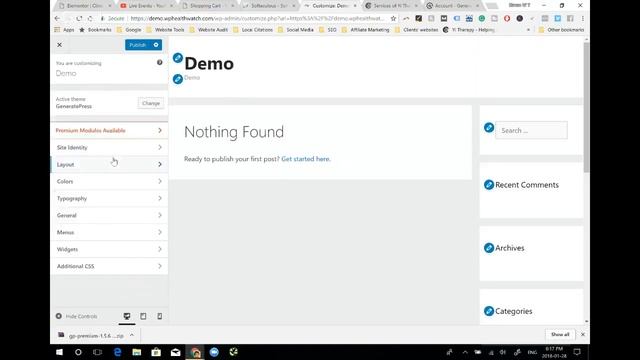This screenshot has height=360, width=640.
Task: Open the Affiliate Marketing bookmarks folder
Action: (366, 30)
